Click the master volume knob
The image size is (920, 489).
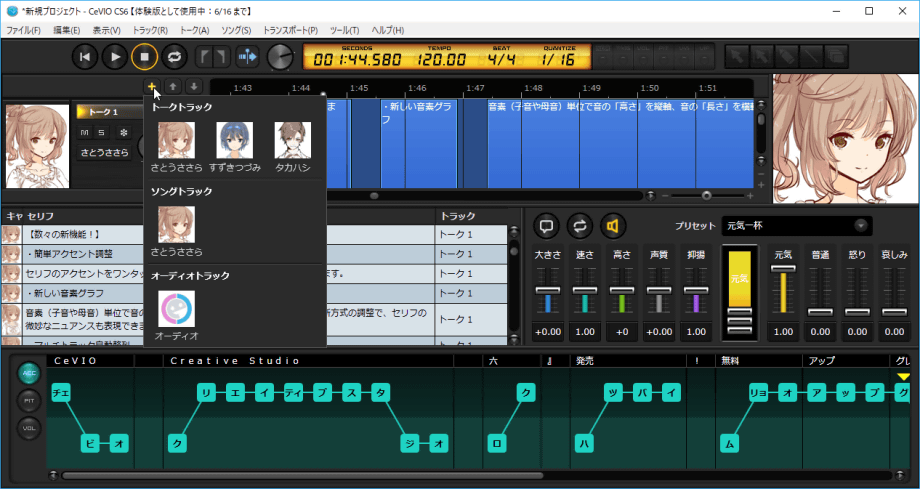280,57
